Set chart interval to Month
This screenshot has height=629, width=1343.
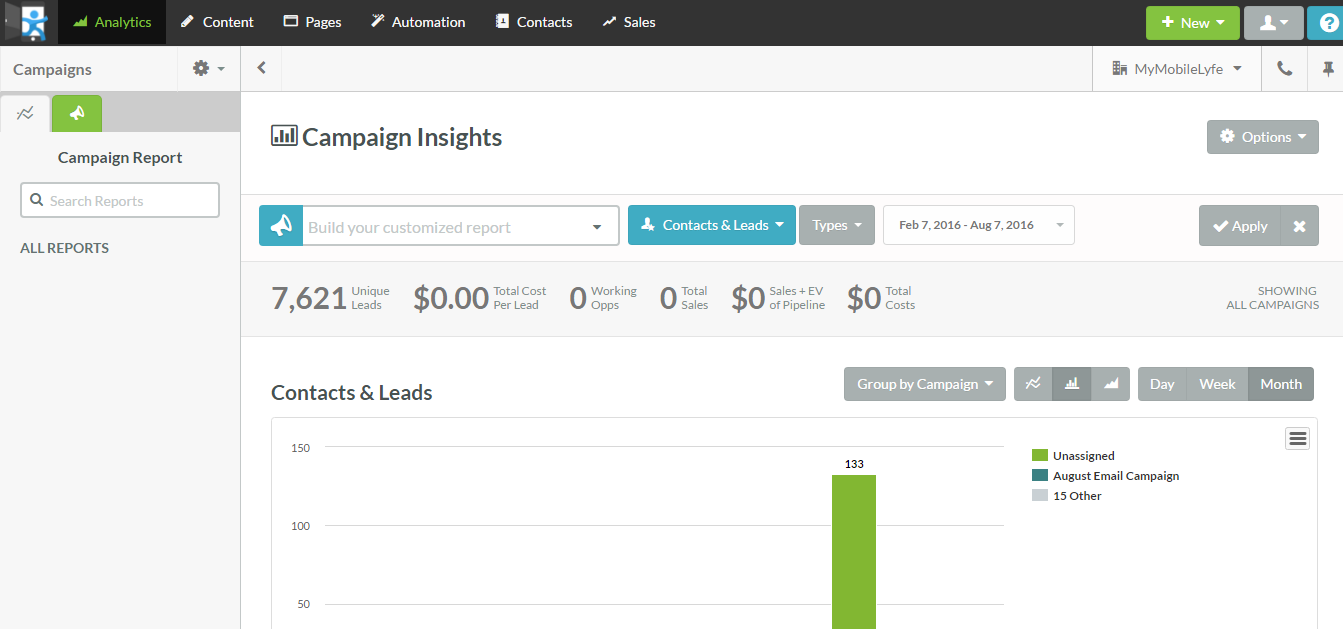[1281, 384]
